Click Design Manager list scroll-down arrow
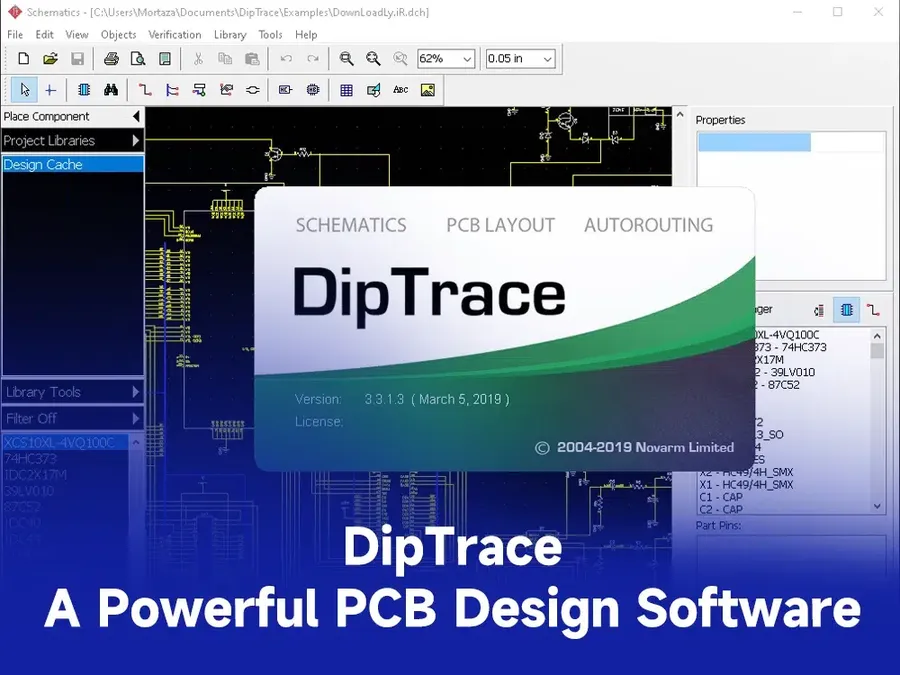 (x=877, y=506)
